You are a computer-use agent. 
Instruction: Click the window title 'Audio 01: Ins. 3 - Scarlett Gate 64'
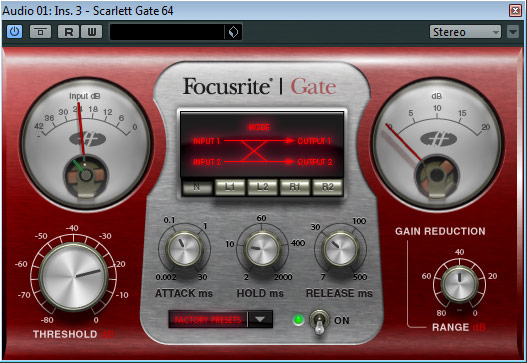(x=88, y=11)
